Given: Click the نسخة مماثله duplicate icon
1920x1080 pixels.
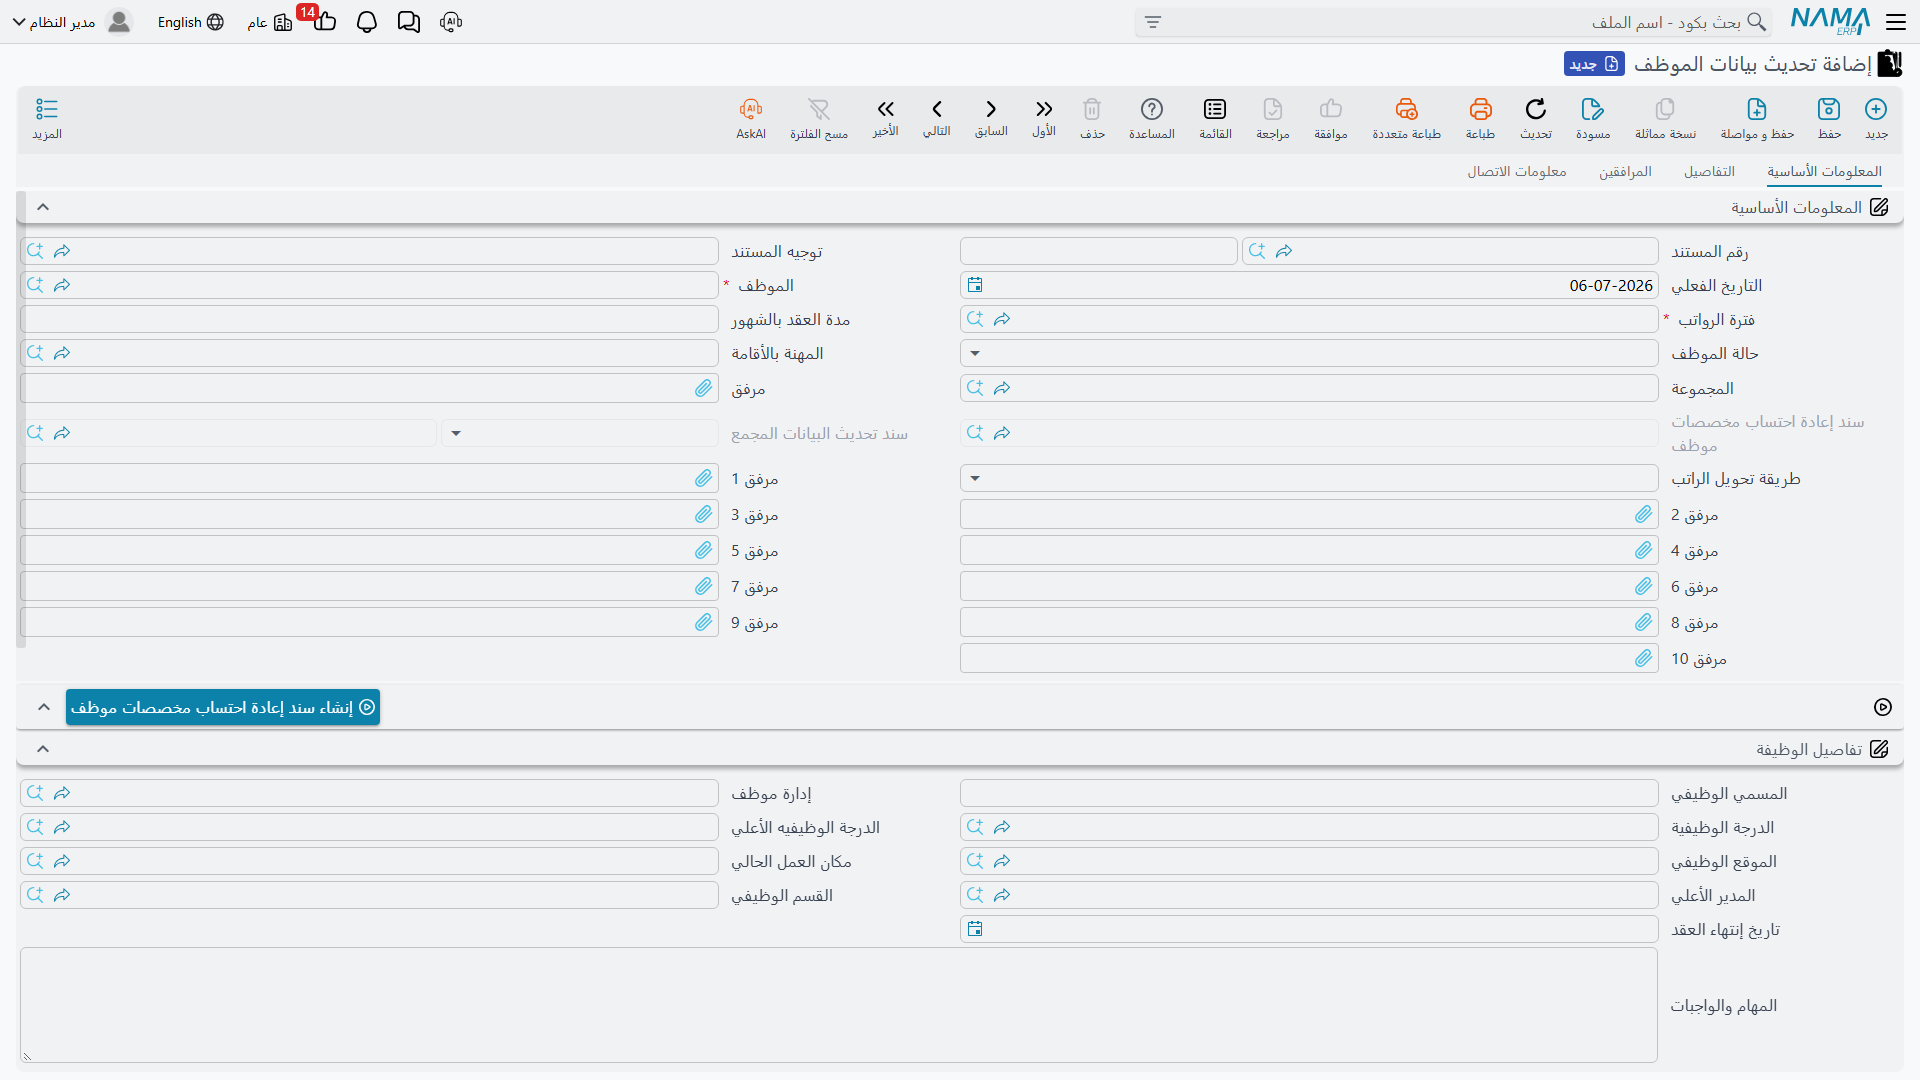Looking at the screenshot, I should pos(1665,109).
